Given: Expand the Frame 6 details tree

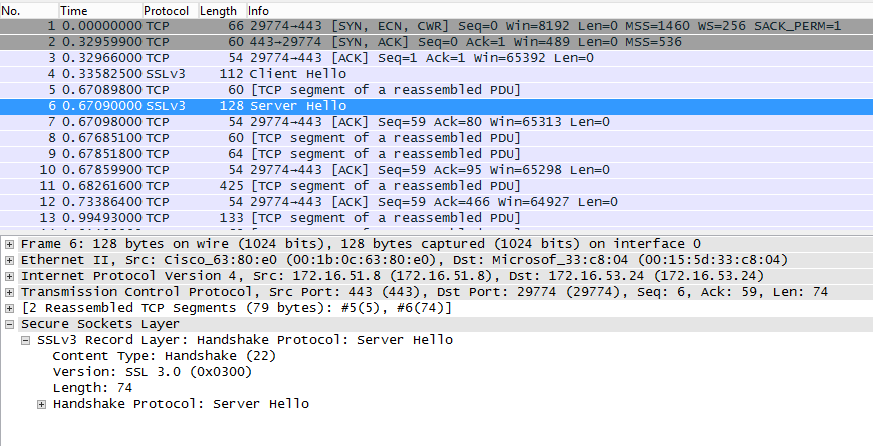Looking at the screenshot, I should (10, 243).
